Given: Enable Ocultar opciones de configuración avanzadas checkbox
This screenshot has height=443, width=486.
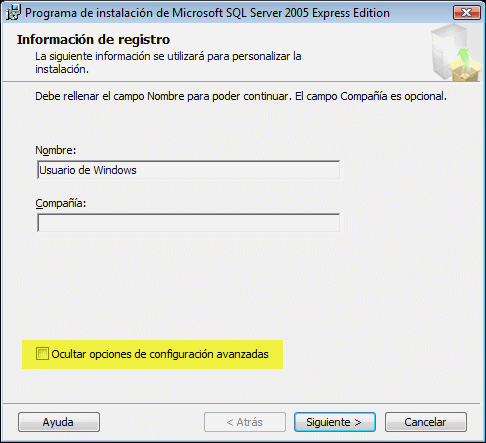Looking at the screenshot, I should pyautogui.click(x=42, y=354).
